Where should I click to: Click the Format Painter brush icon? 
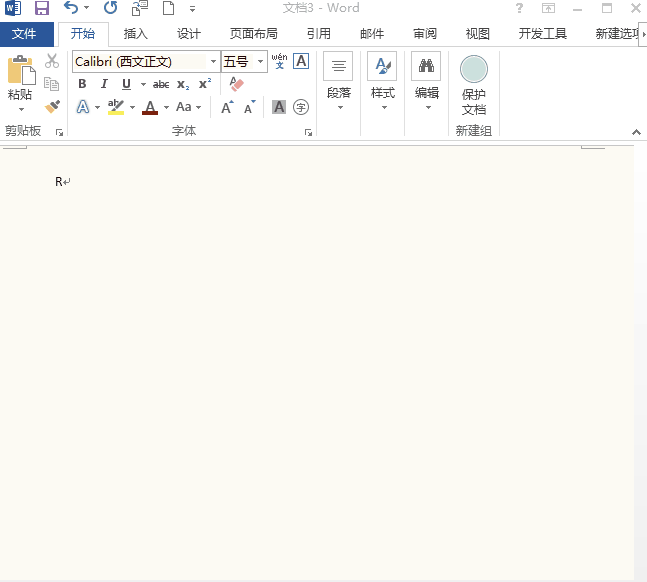[52, 107]
